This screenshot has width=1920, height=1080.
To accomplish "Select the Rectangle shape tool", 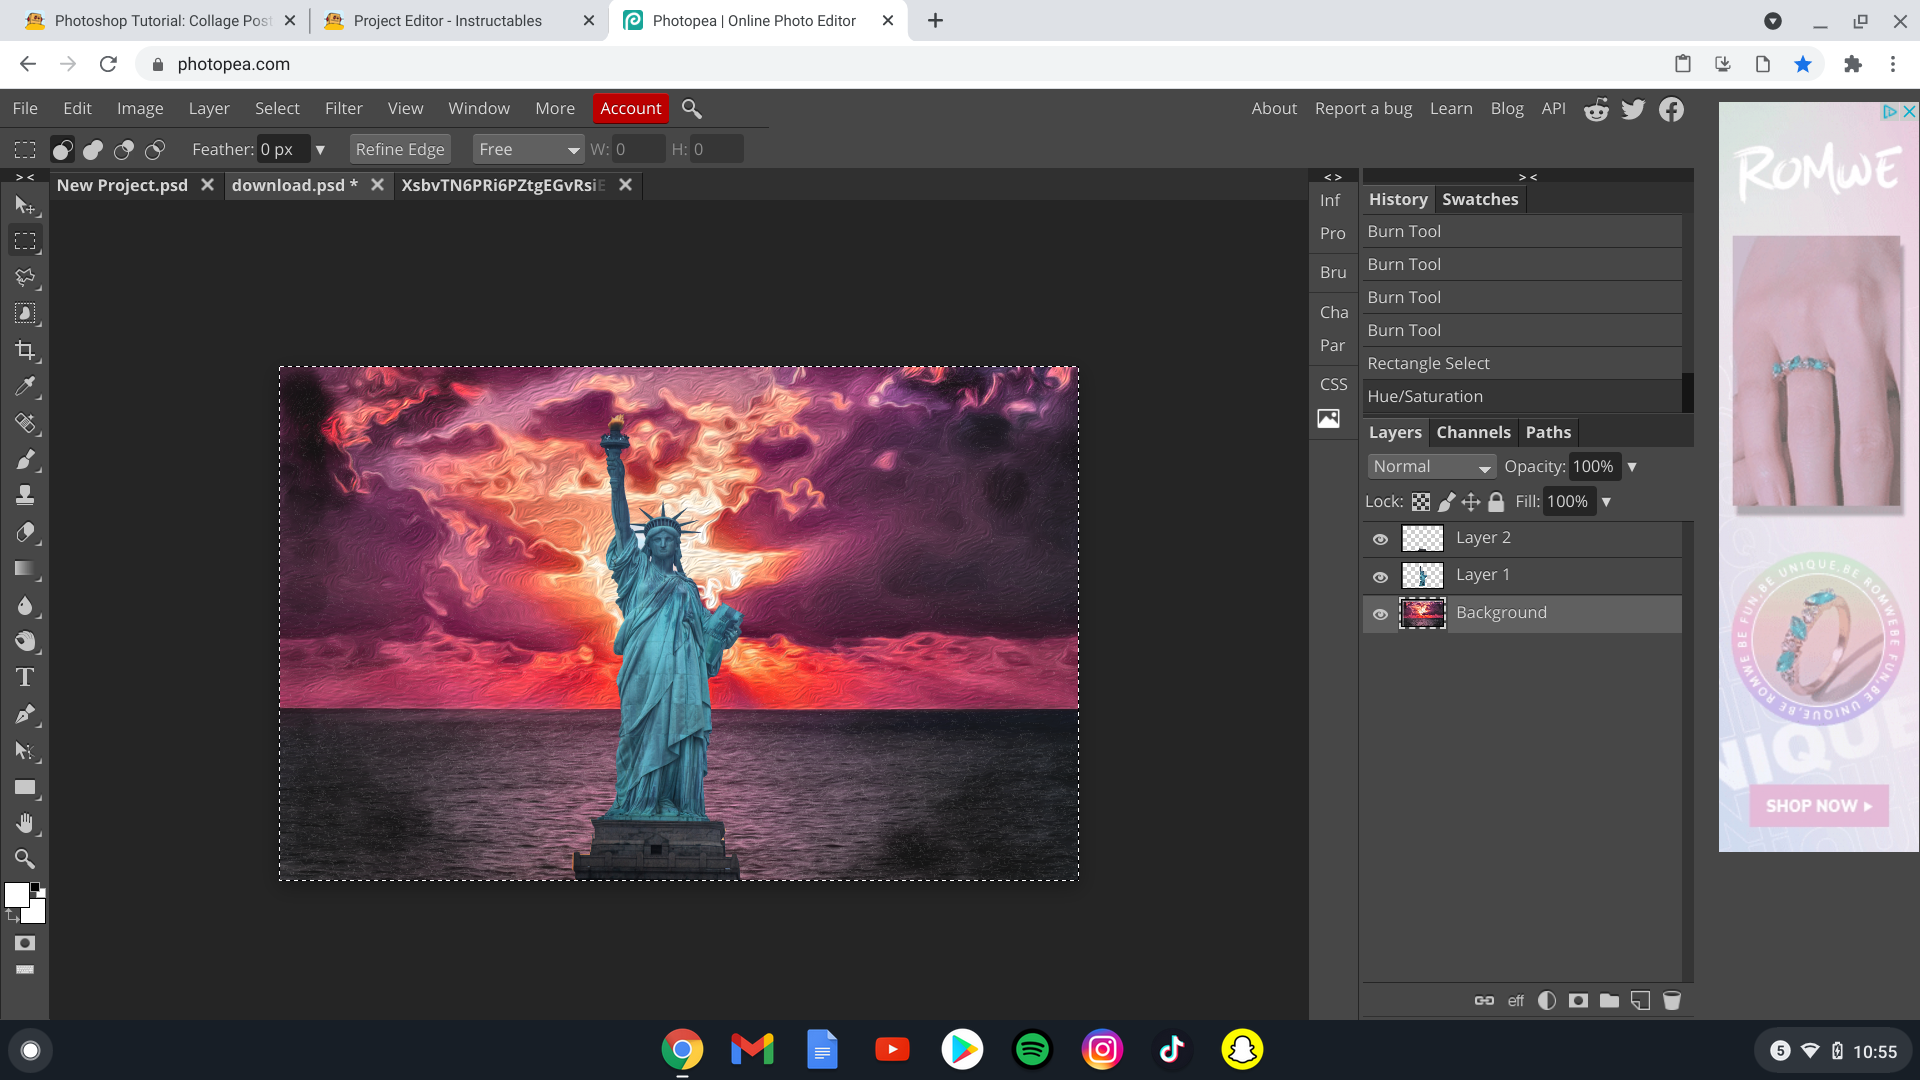I will pyautogui.click(x=25, y=787).
